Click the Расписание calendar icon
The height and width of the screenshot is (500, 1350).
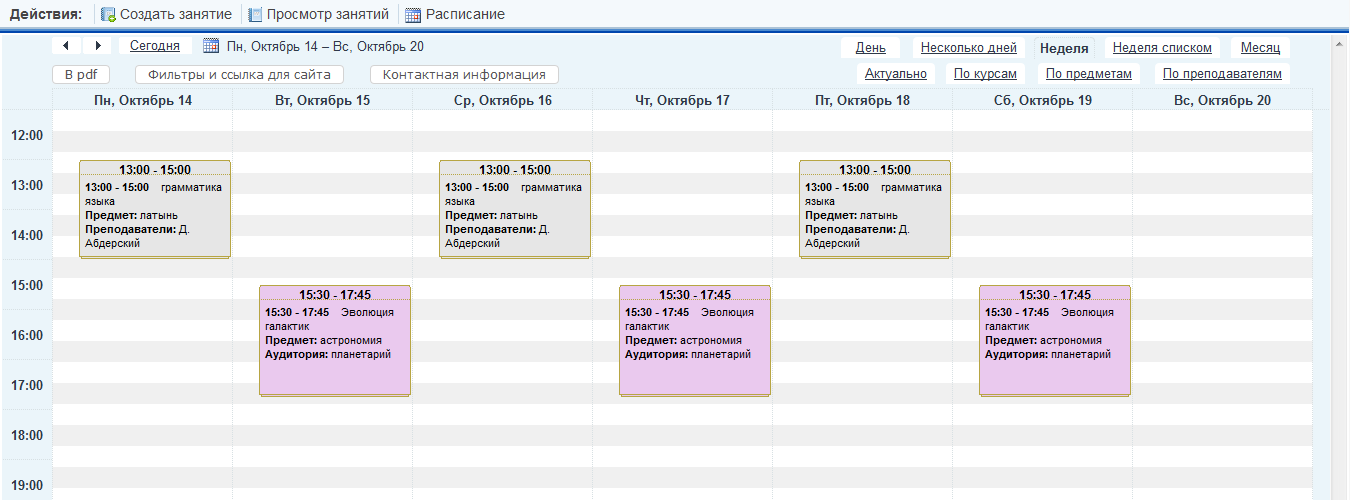click(413, 15)
